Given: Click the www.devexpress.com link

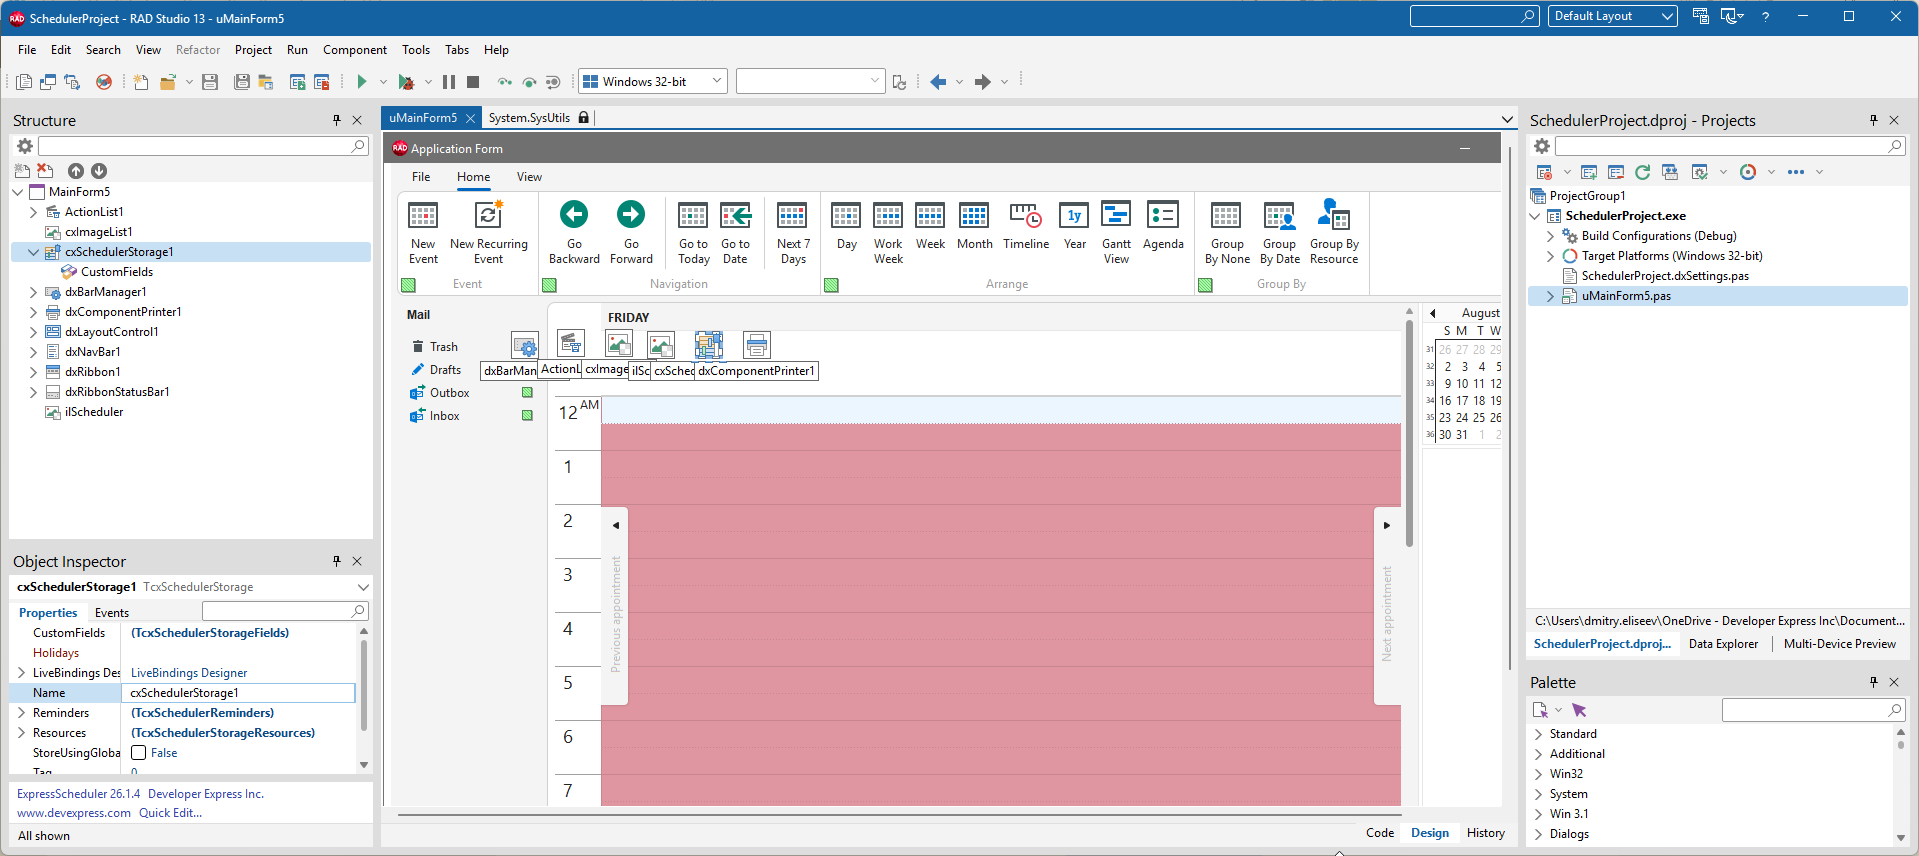Looking at the screenshot, I should [74, 813].
